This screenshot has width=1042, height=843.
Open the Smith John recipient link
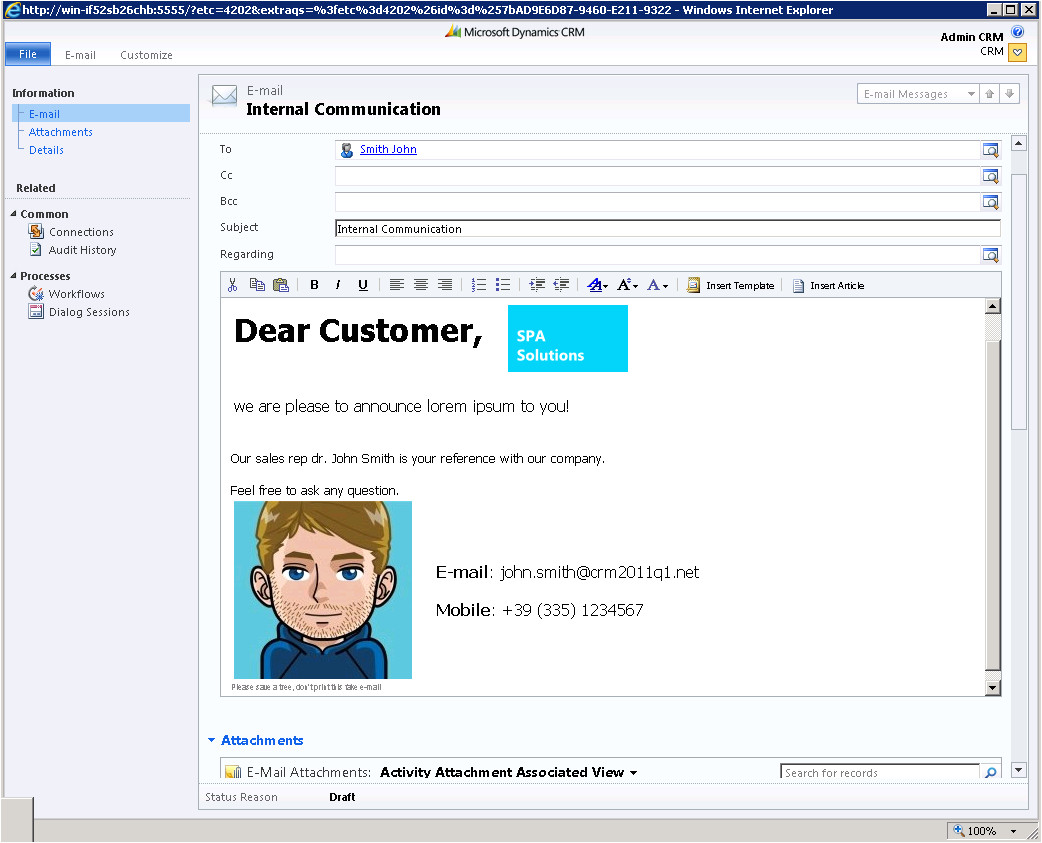tap(388, 150)
